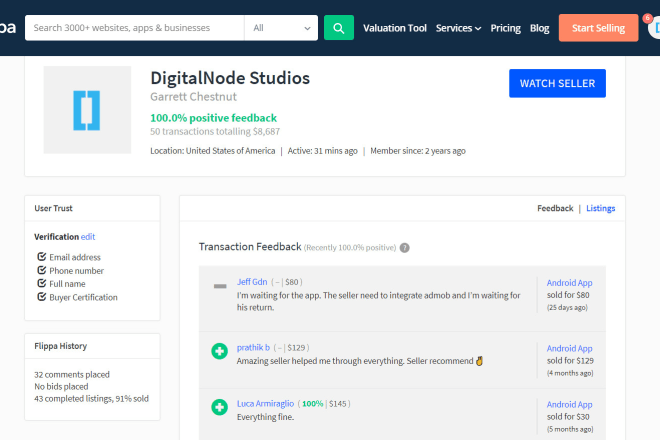Click the green plus icon on prathik b feedback
The image size is (660, 440).
(x=219, y=351)
